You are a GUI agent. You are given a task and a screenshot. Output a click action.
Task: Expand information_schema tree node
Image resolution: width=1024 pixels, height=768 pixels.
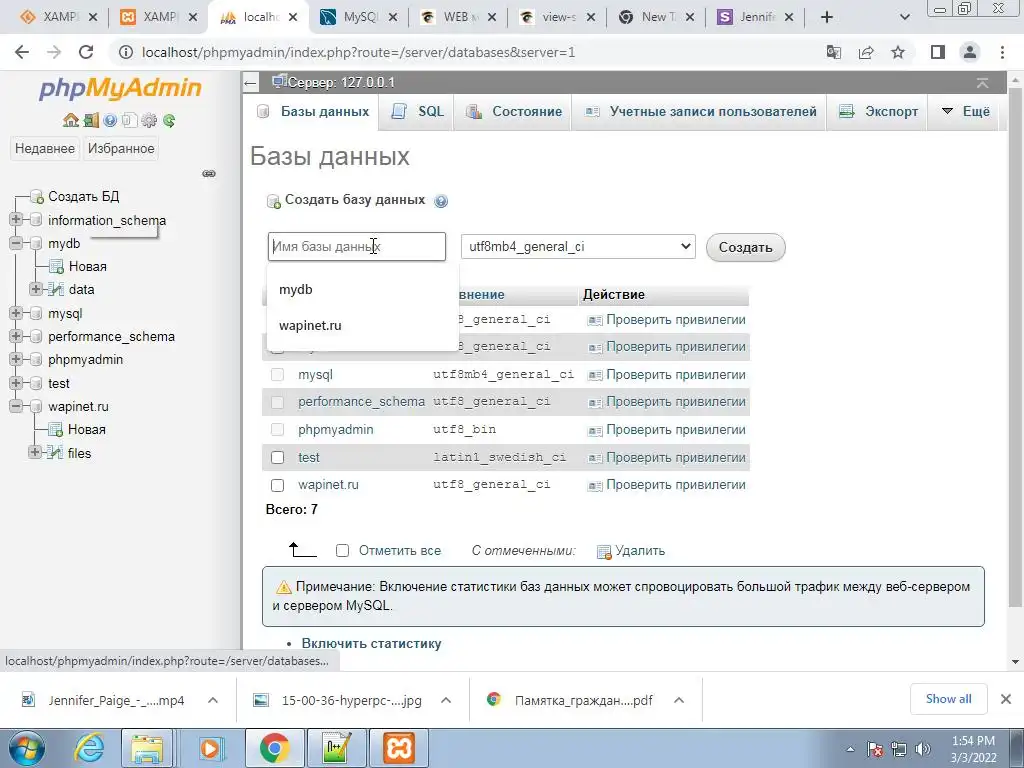16,219
